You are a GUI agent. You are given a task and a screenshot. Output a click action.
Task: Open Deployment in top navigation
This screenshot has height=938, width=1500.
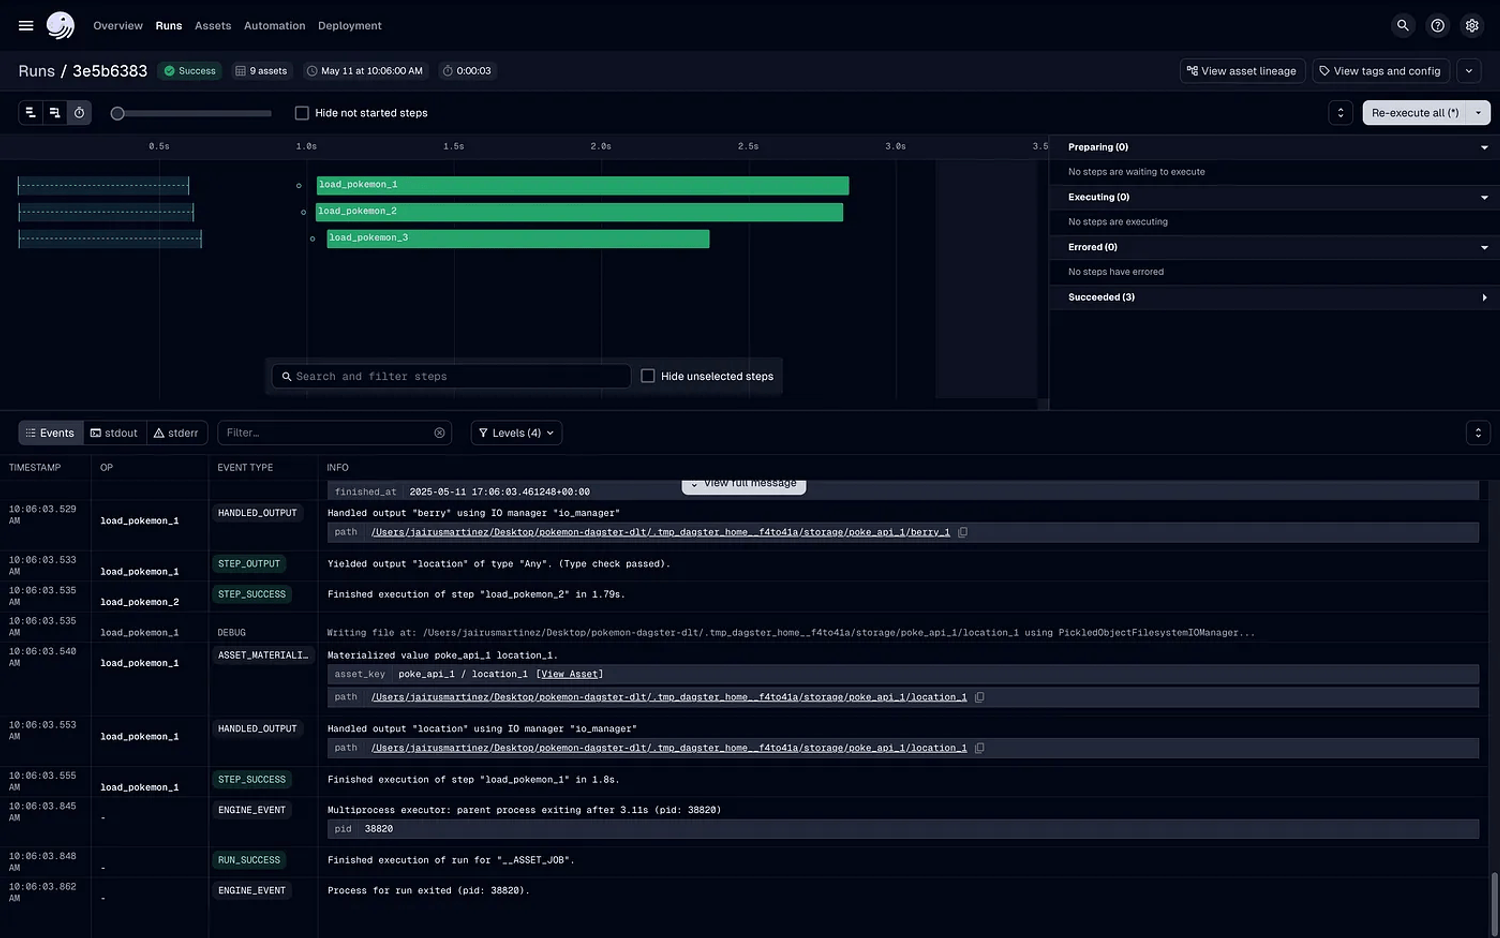pos(350,26)
